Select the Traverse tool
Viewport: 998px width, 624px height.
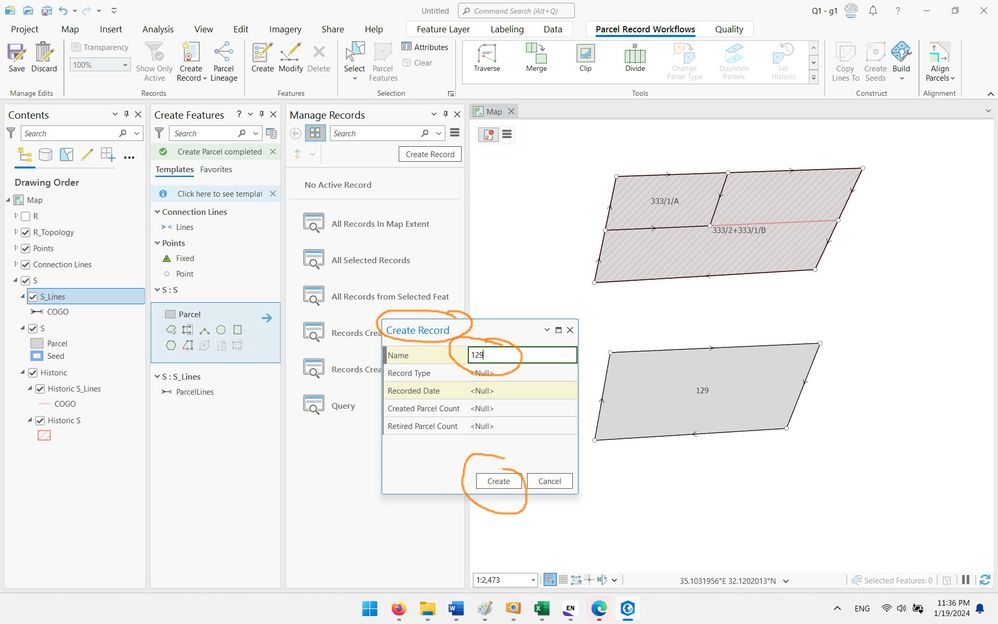pyautogui.click(x=487, y=57)
